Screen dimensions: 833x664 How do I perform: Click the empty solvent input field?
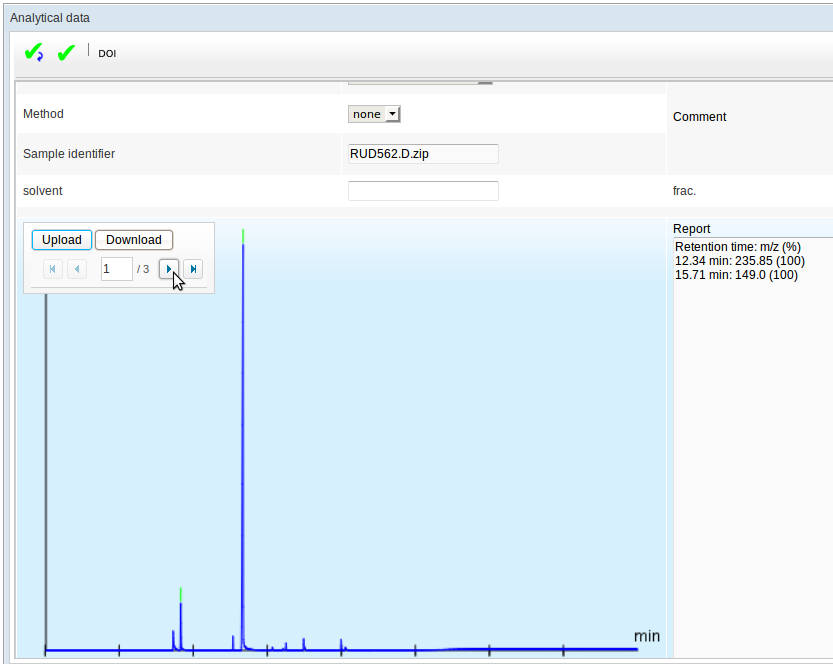[x=423, y=191]
